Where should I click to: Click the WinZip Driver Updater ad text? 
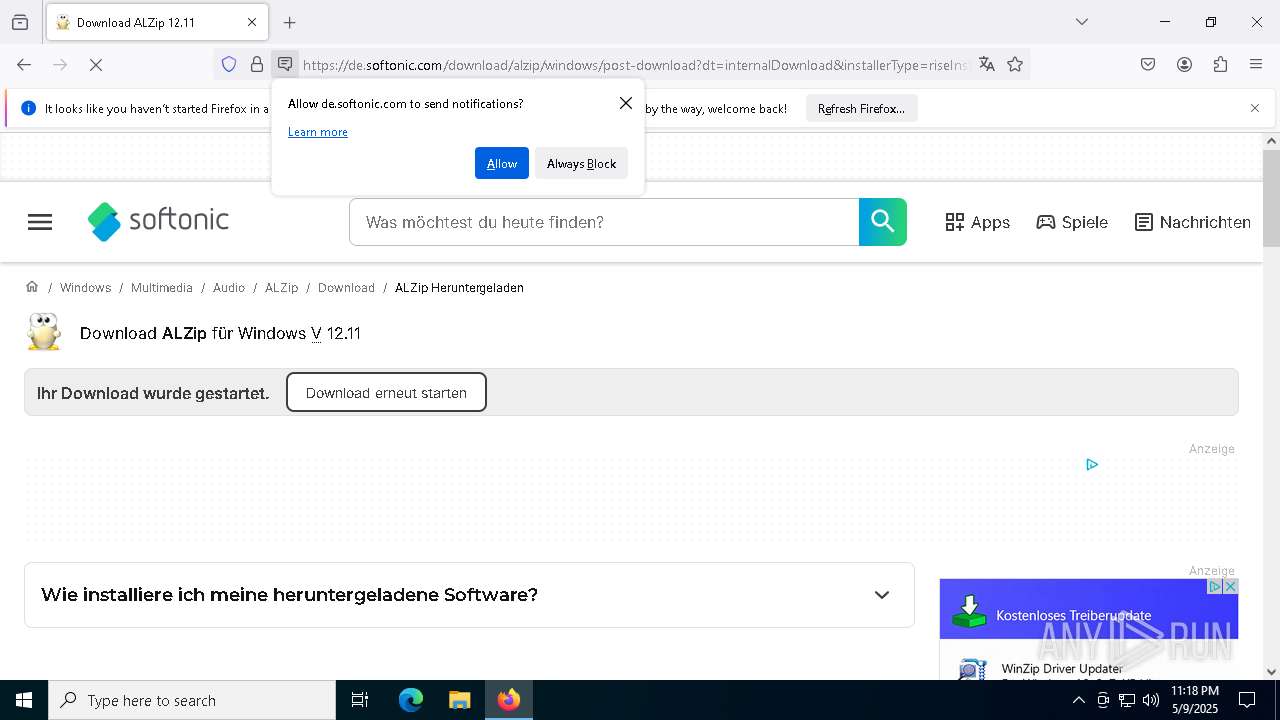pyautogui.click(x=1062, y=668)
